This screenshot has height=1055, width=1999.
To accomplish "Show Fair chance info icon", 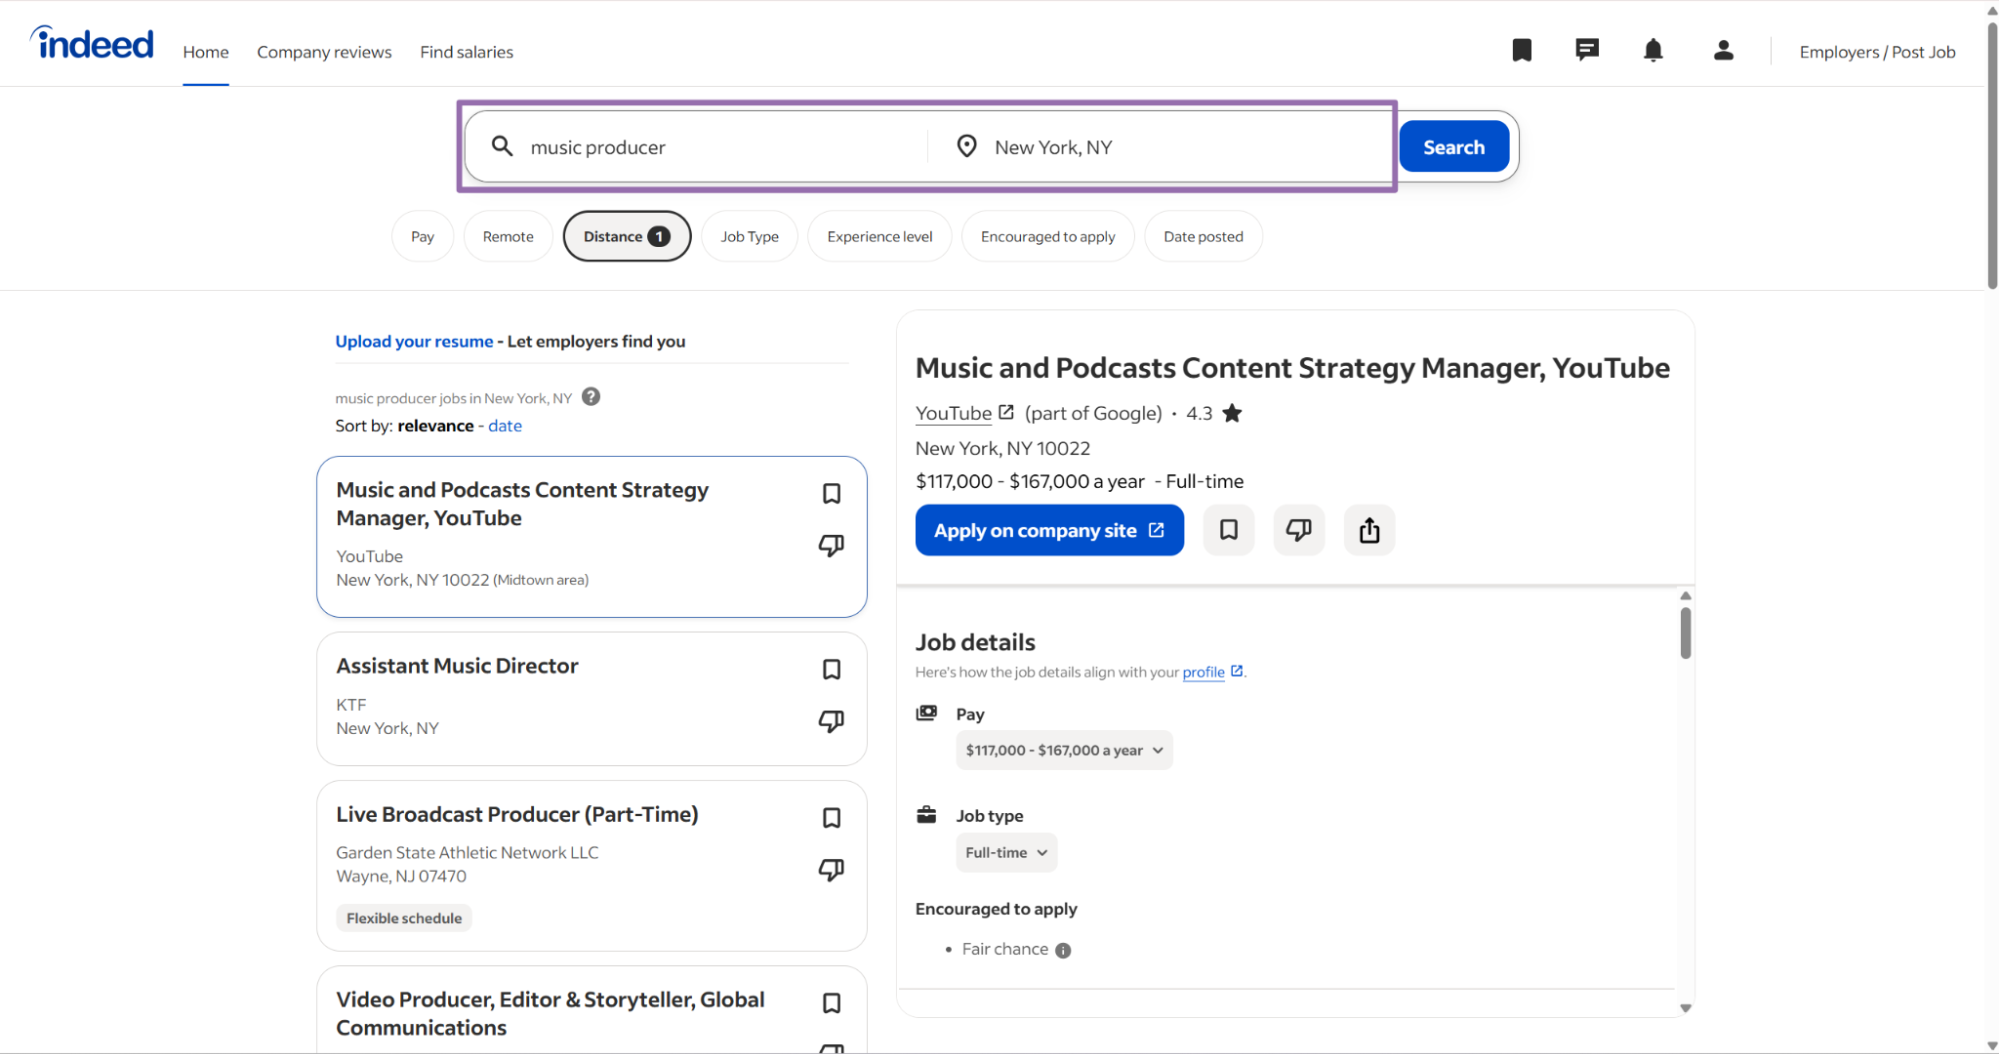I will (x=1063, y=950).
